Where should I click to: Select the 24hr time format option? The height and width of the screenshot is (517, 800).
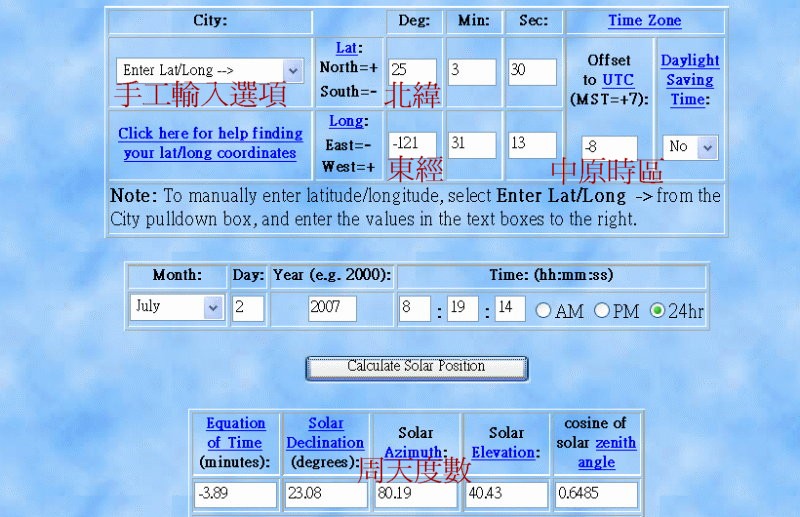[657, 311]
